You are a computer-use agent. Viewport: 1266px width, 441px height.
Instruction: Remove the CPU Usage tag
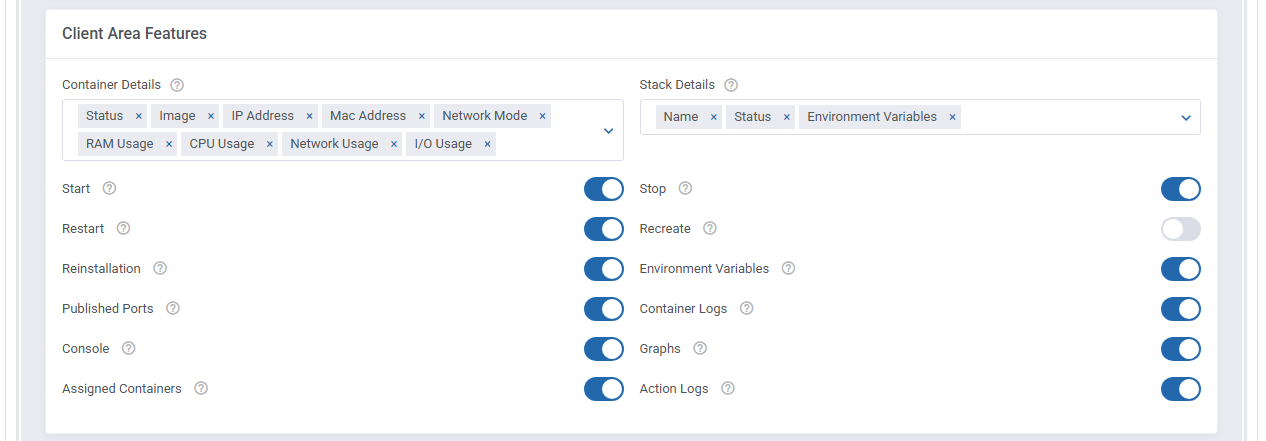click(269, 144)
